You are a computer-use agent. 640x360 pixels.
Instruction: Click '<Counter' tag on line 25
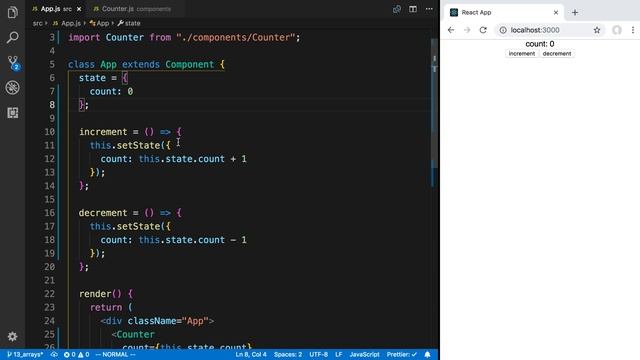tap(133, 334)
